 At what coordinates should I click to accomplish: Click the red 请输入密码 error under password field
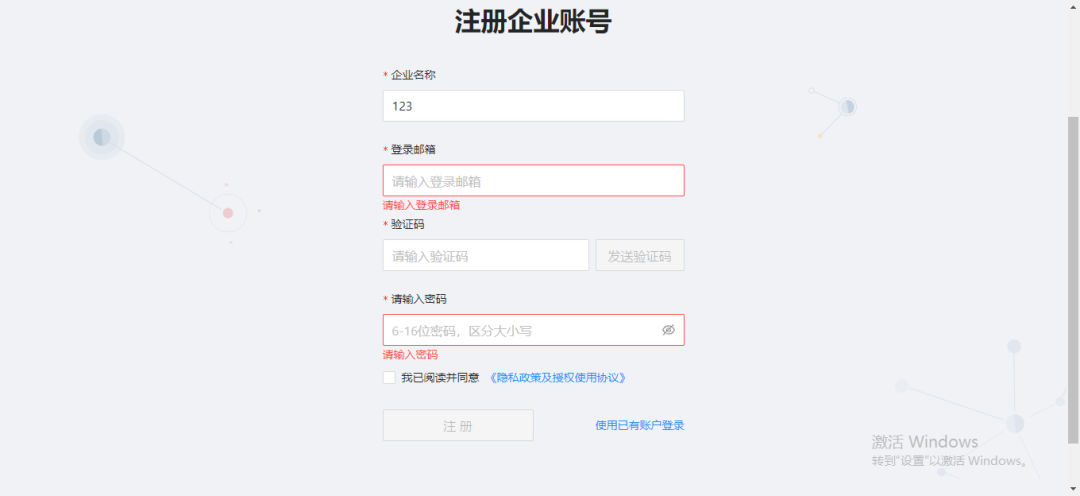[x=411, y=355]
